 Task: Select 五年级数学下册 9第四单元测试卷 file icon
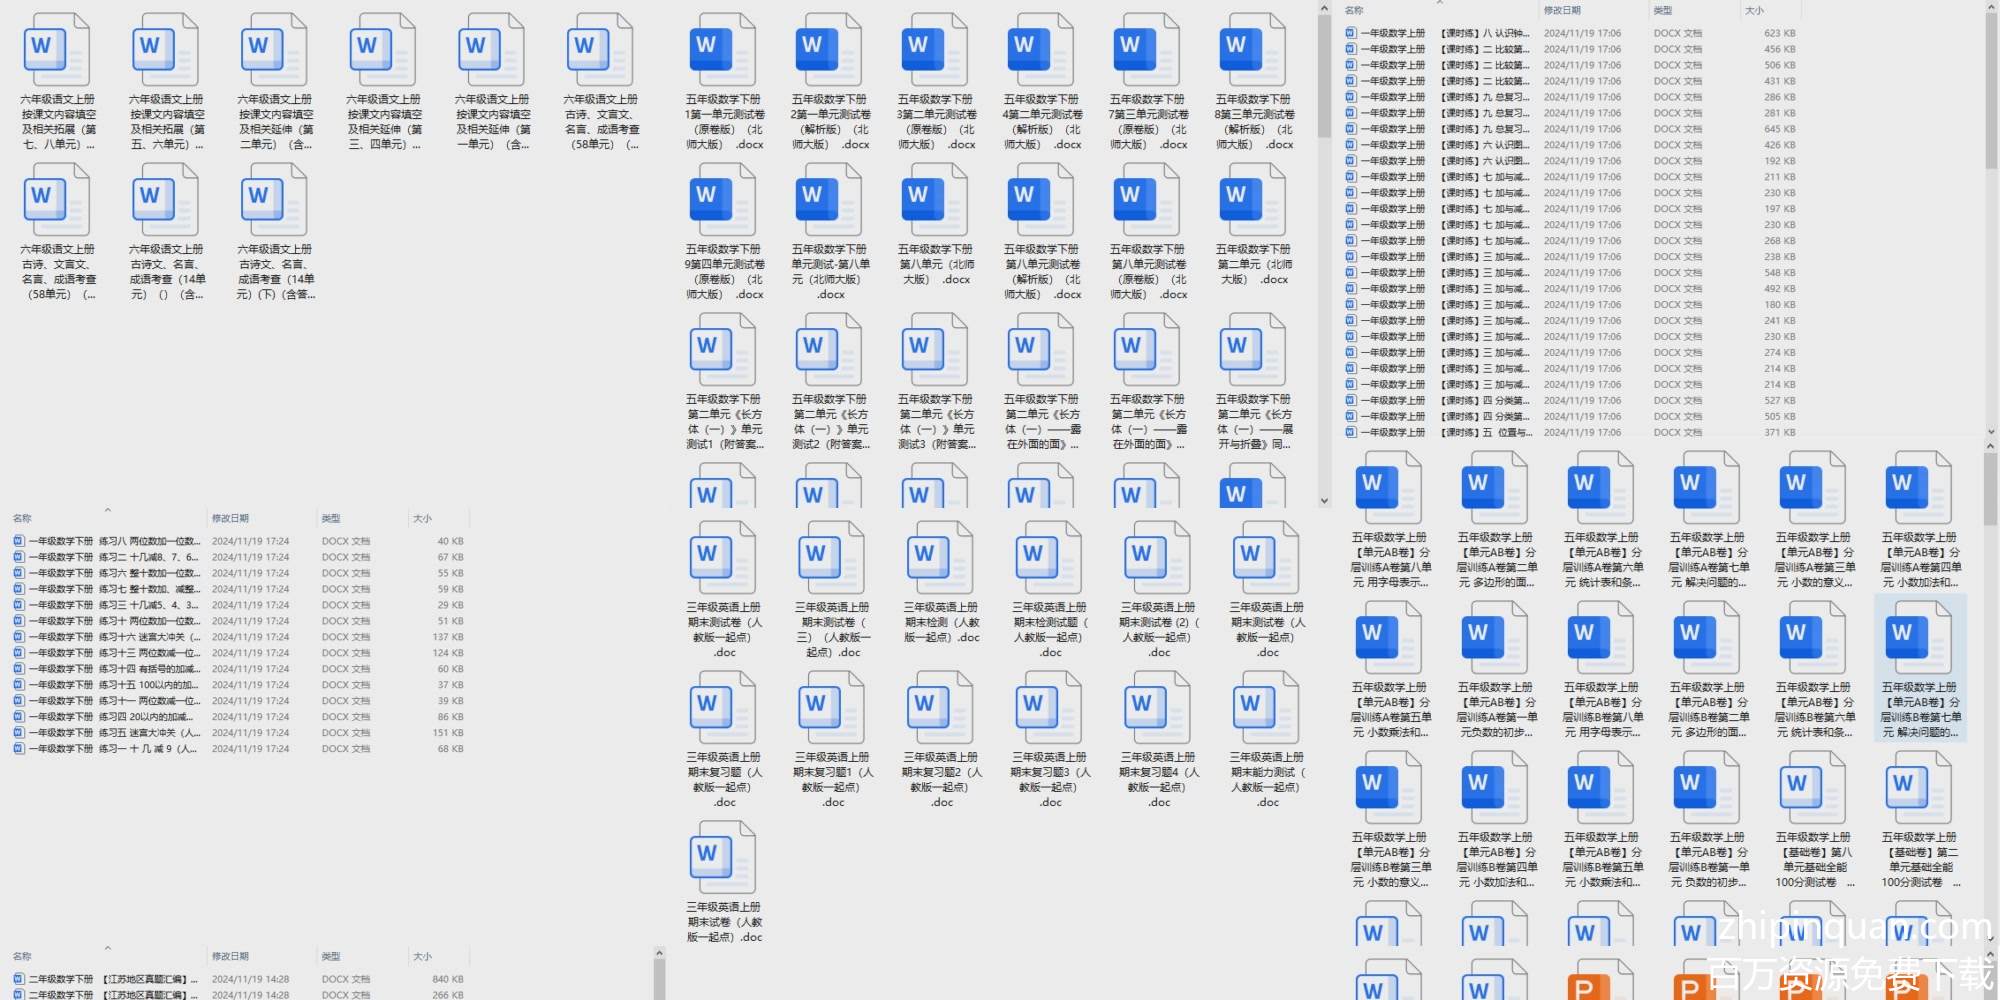click(723, 200)
